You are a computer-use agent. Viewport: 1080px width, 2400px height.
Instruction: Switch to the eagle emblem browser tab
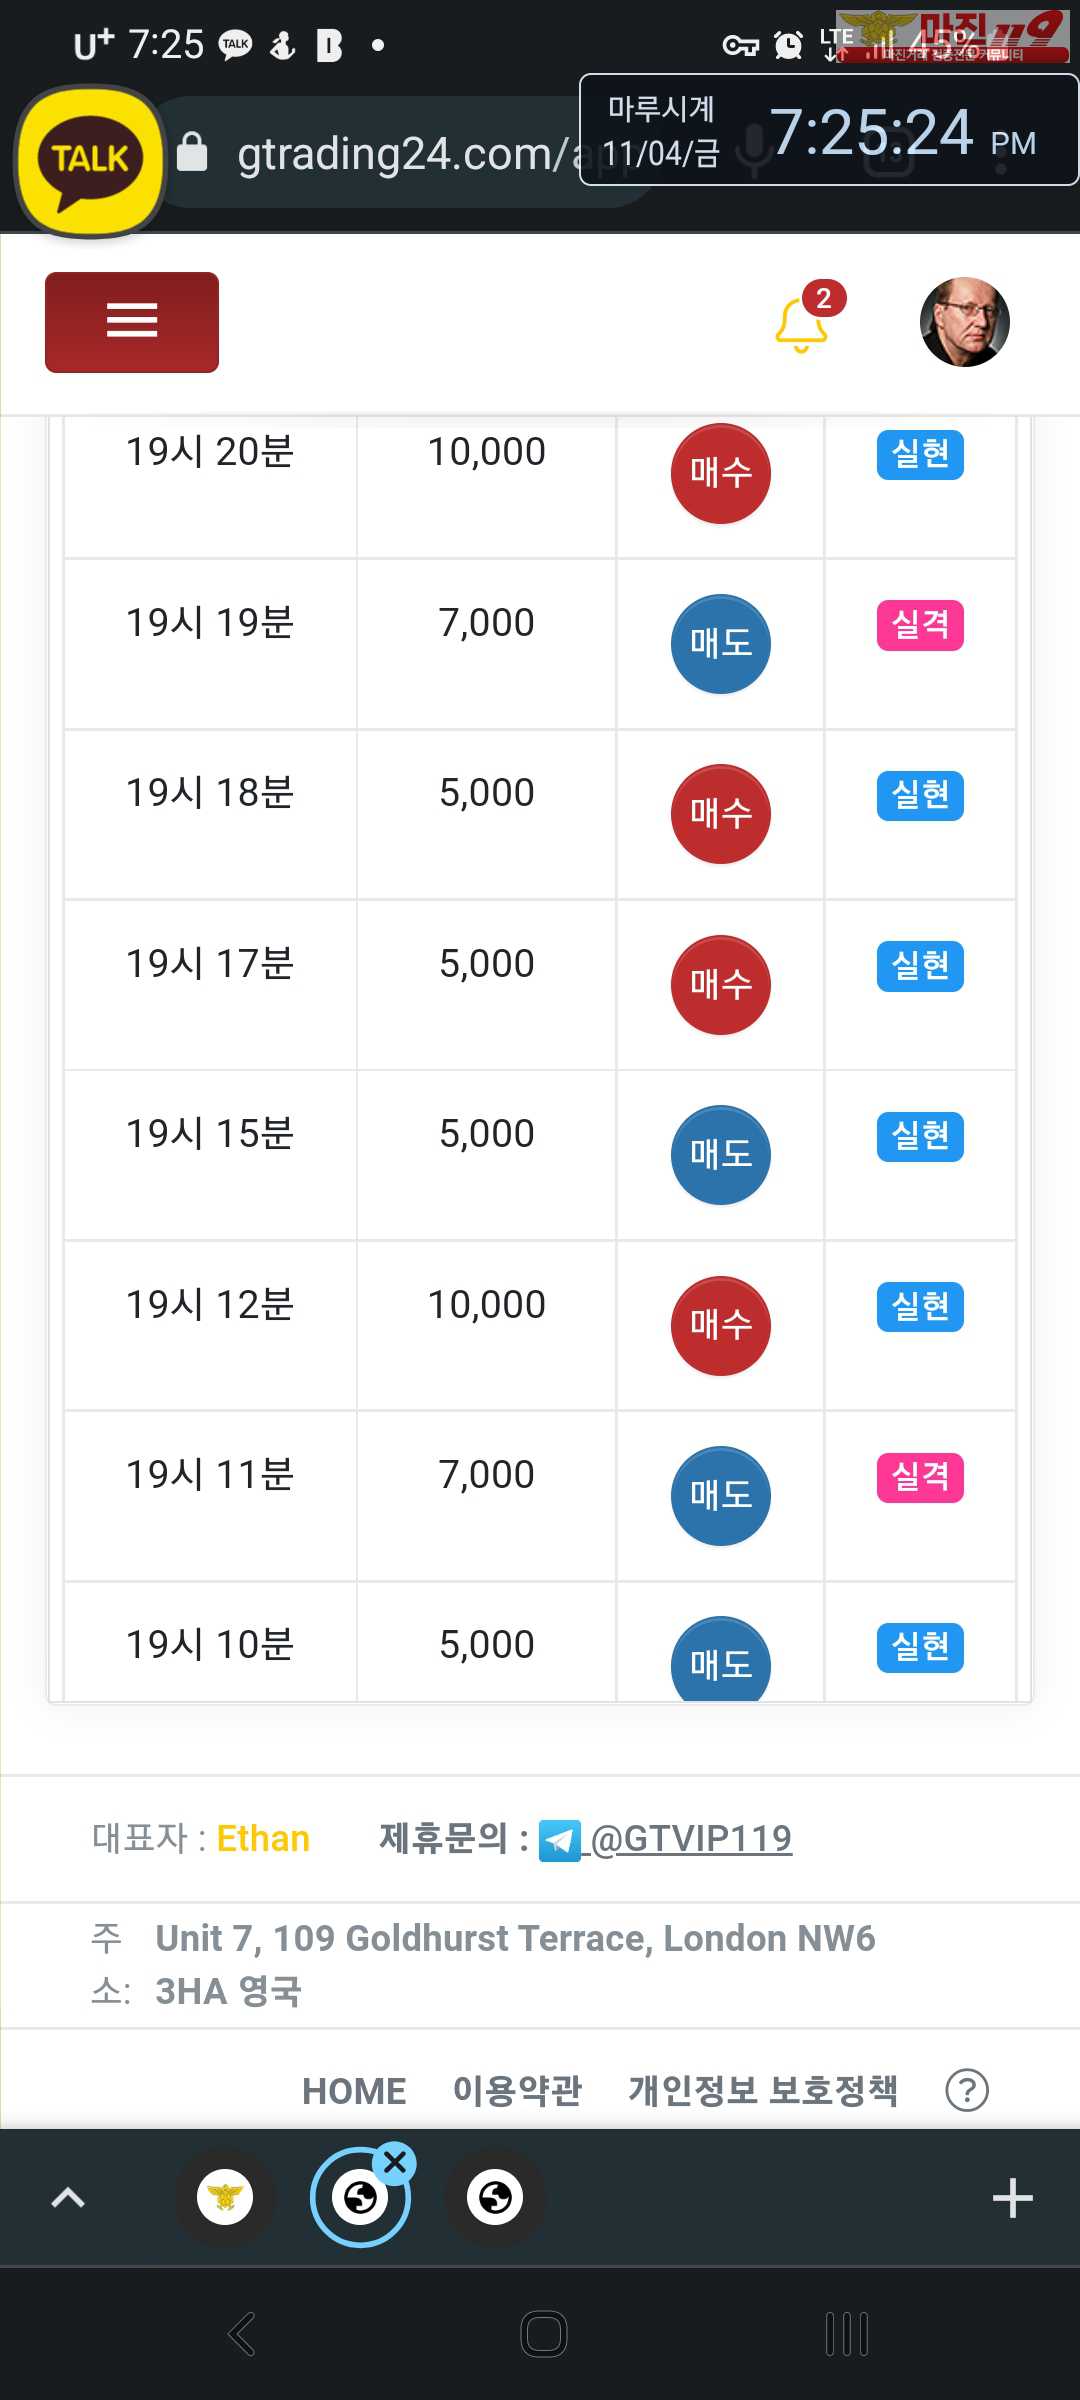click(x=225, y=2197)
